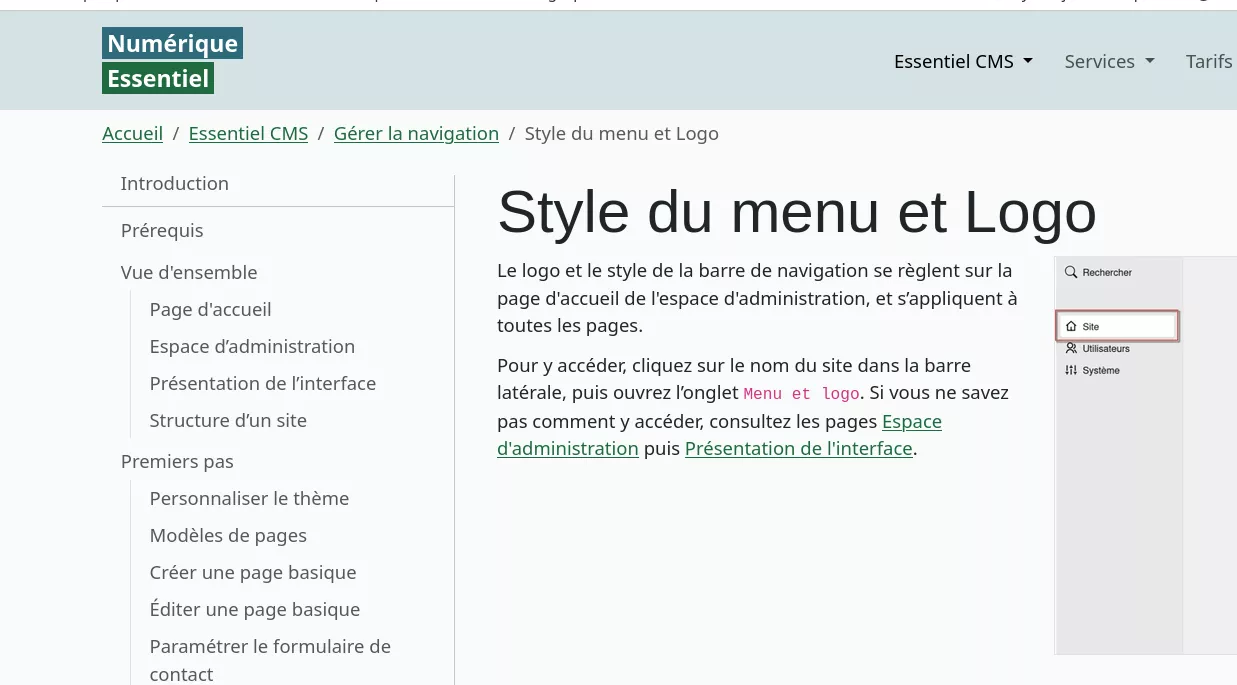Open the Services dropdown menu

pyautogui.click(x=1109, y=61)
